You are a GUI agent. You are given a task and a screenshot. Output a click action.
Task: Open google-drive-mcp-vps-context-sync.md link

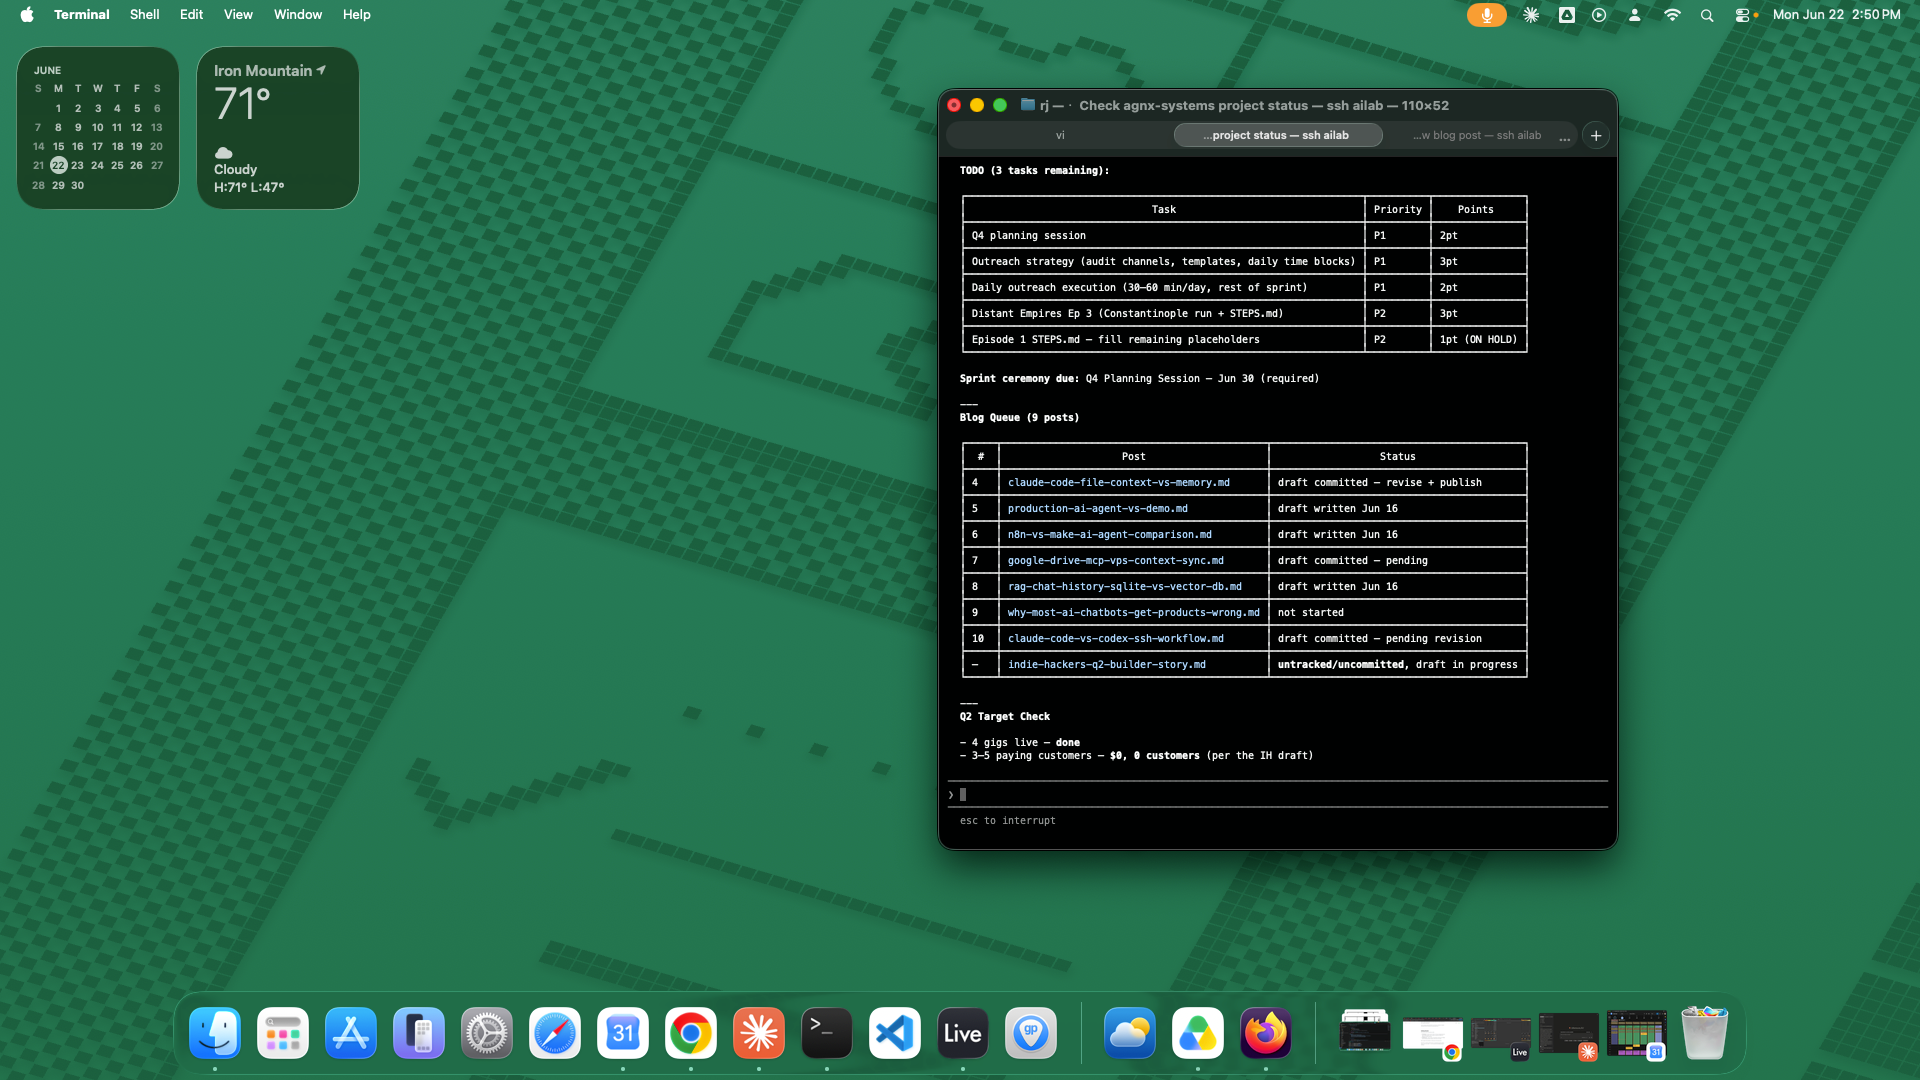point(1115,561)
